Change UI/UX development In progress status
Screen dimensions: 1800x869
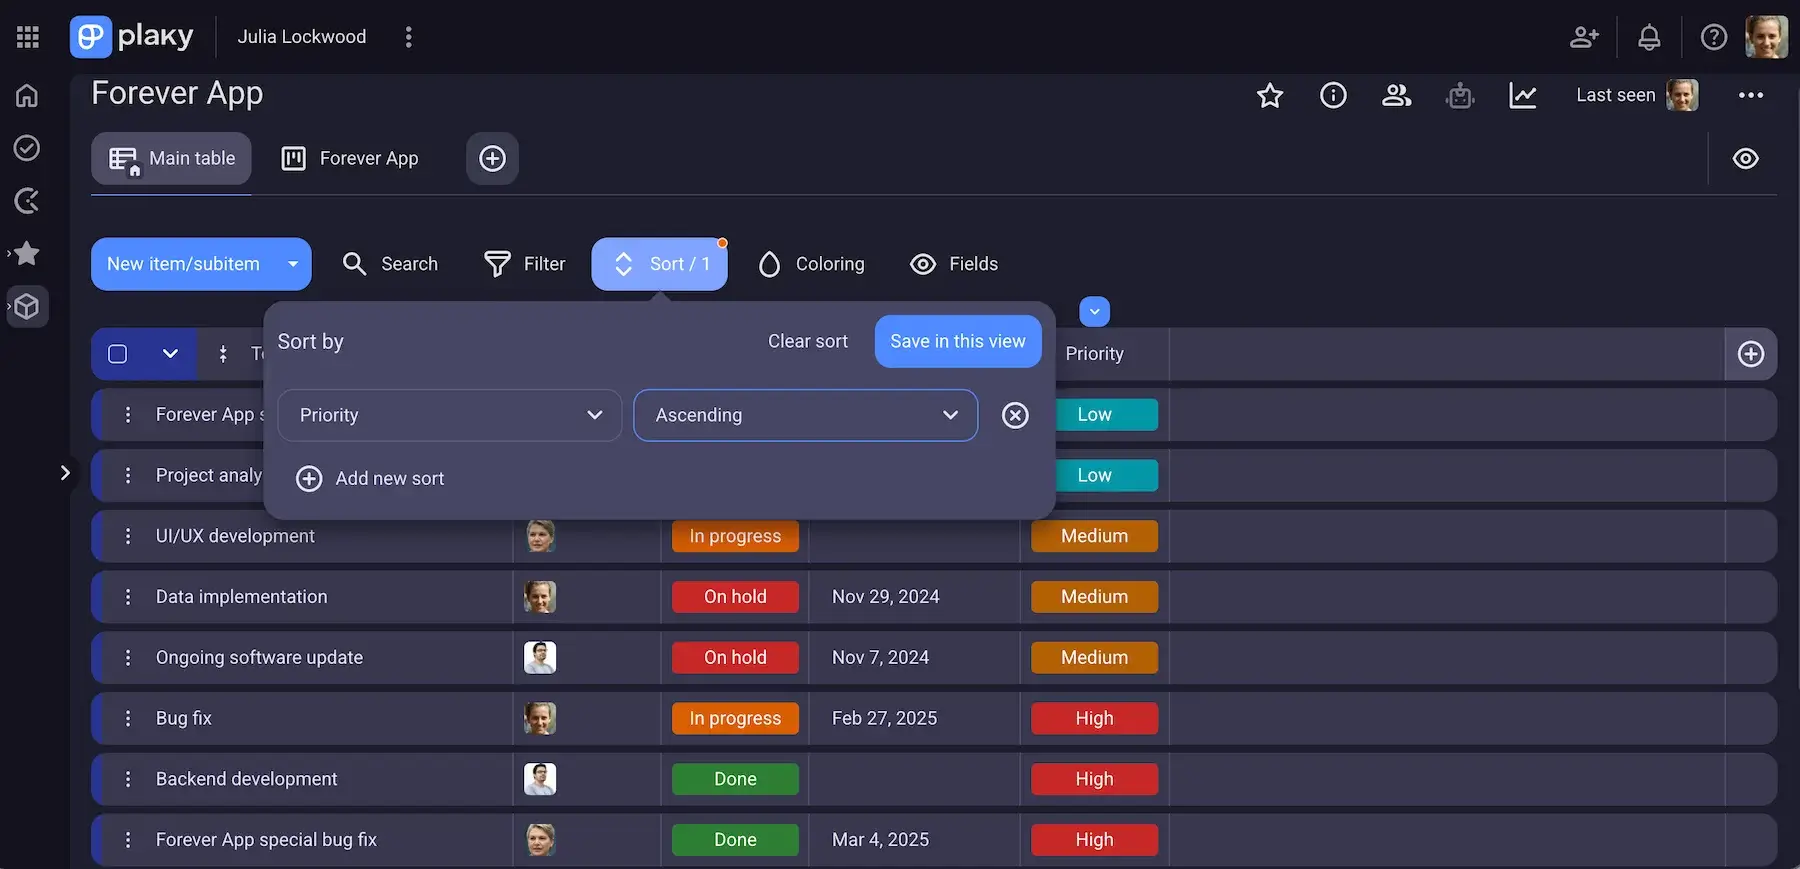(735, 536)
